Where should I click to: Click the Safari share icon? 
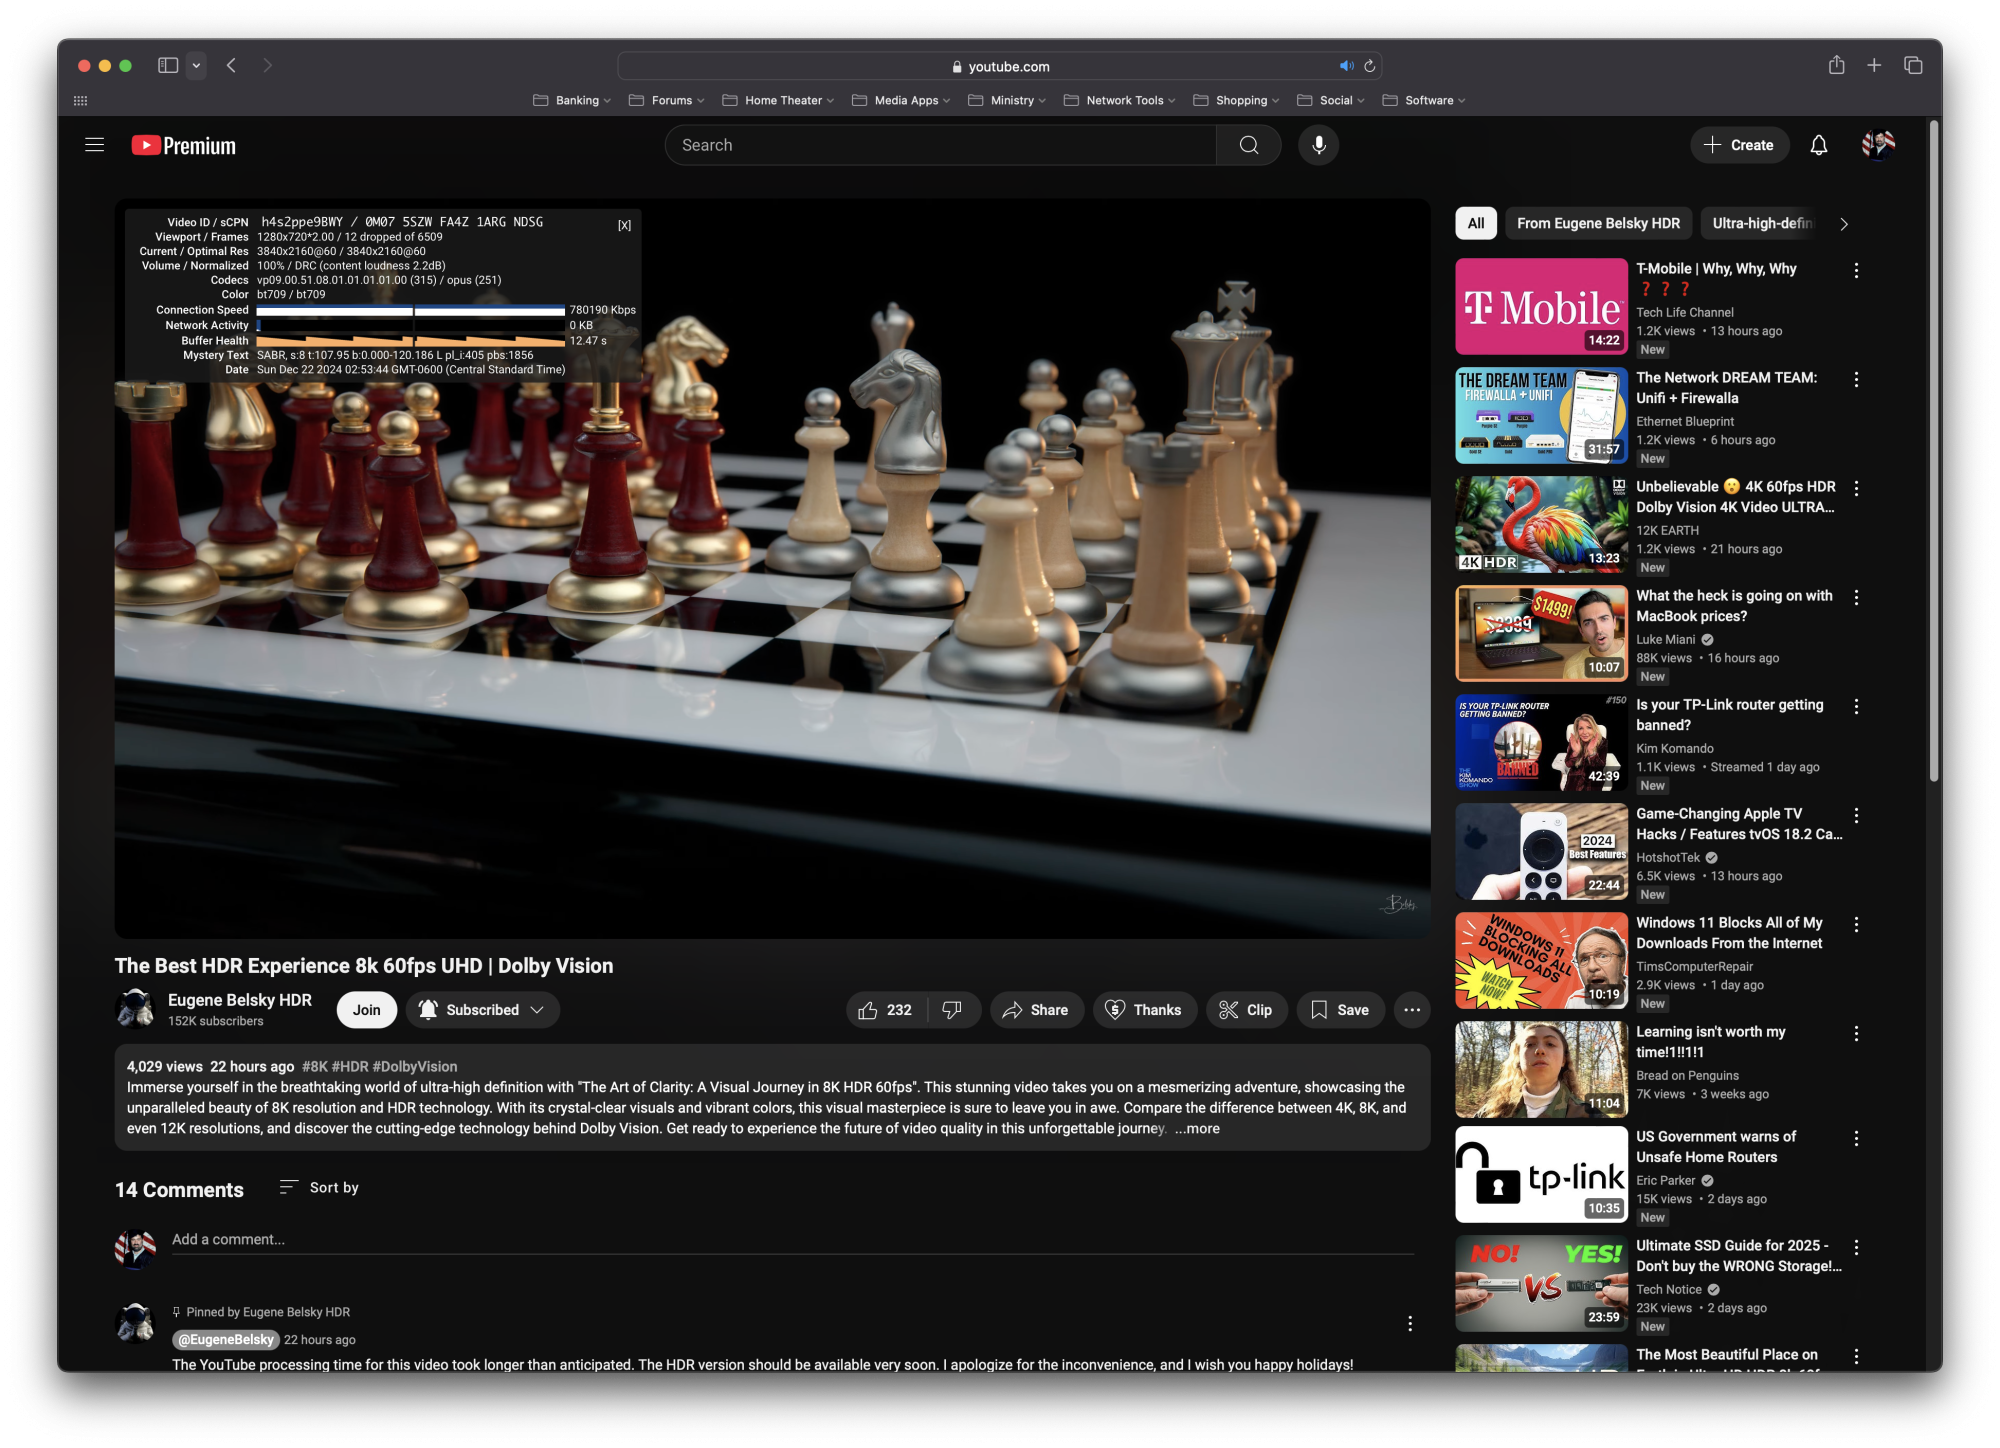click(1837, 65)
